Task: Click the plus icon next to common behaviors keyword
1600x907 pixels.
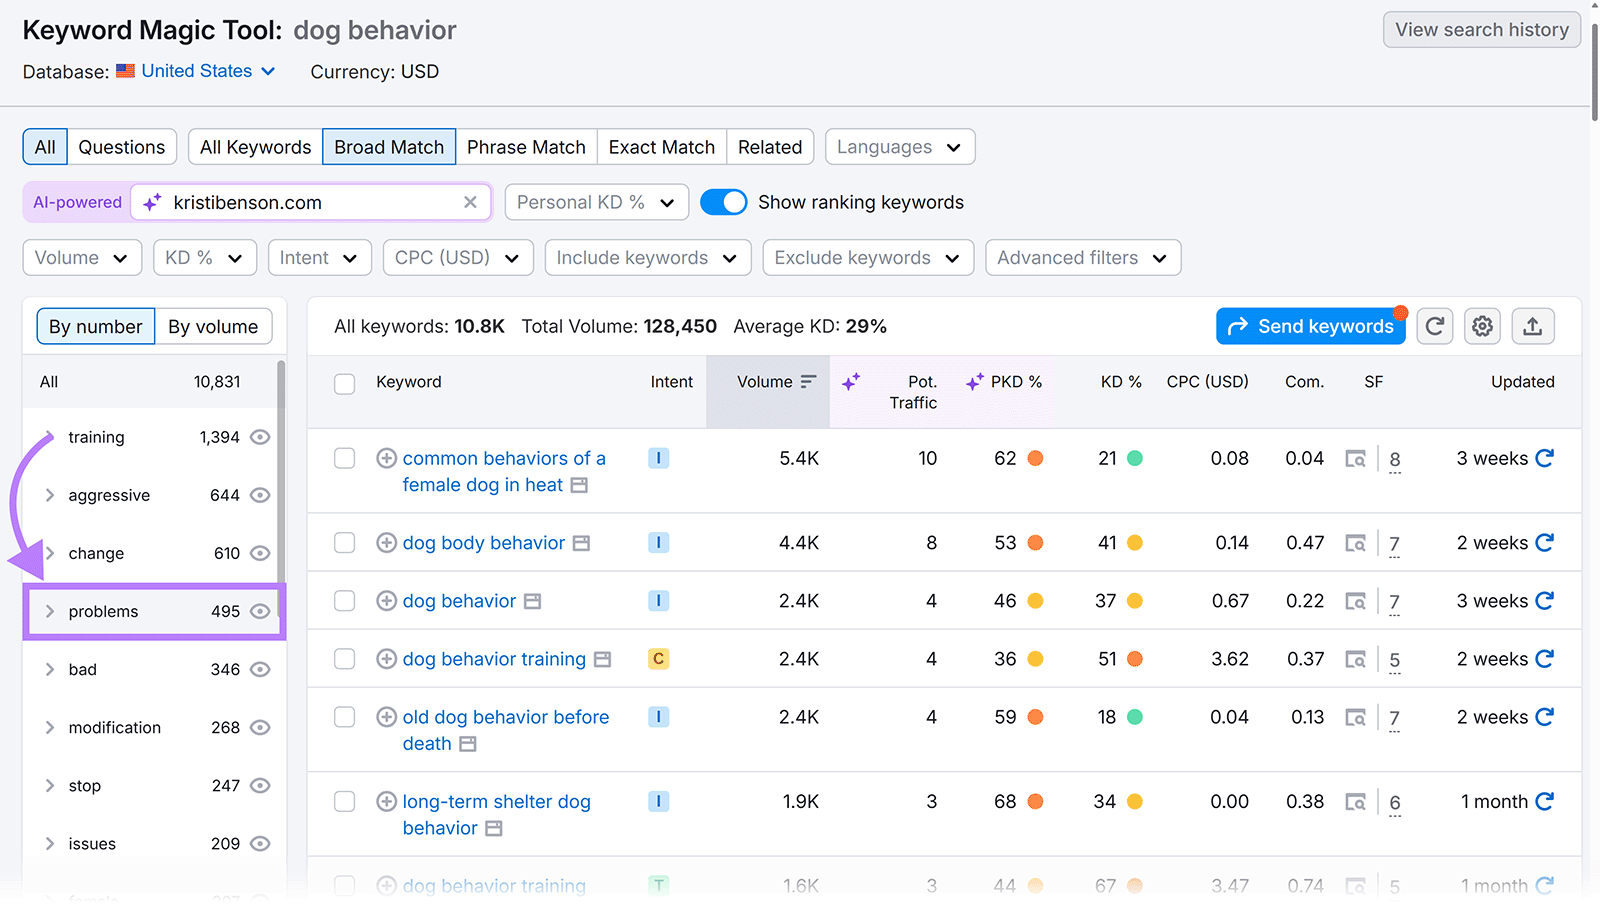Action: coord(386,458)
